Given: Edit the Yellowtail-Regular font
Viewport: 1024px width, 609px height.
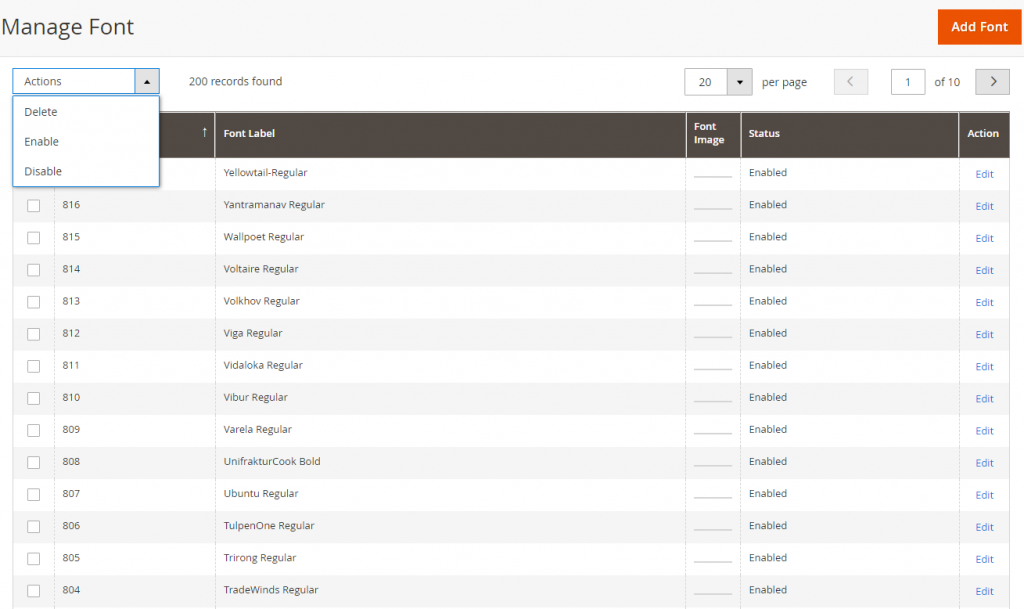Looking at the screenshot, I should point(983,174).
